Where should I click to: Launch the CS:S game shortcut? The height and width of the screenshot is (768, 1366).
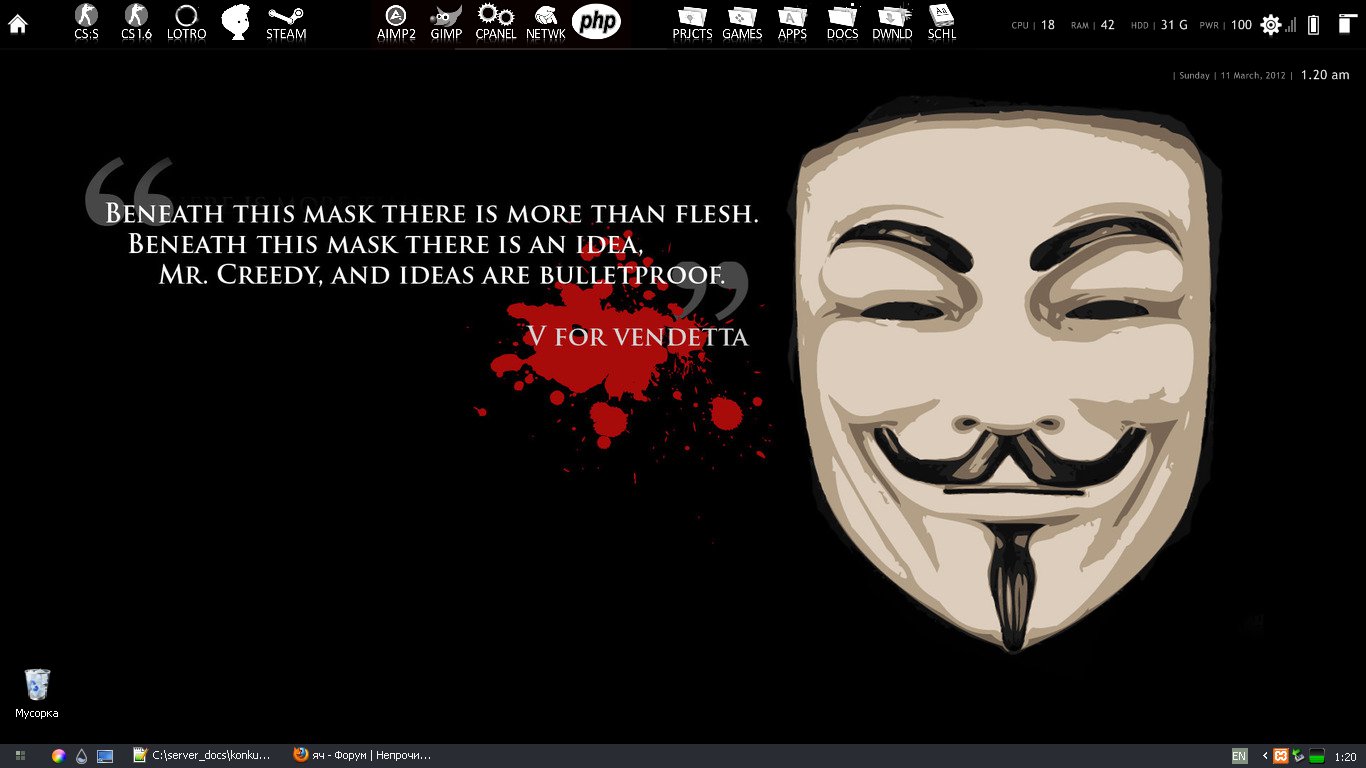tap(86, 22)
